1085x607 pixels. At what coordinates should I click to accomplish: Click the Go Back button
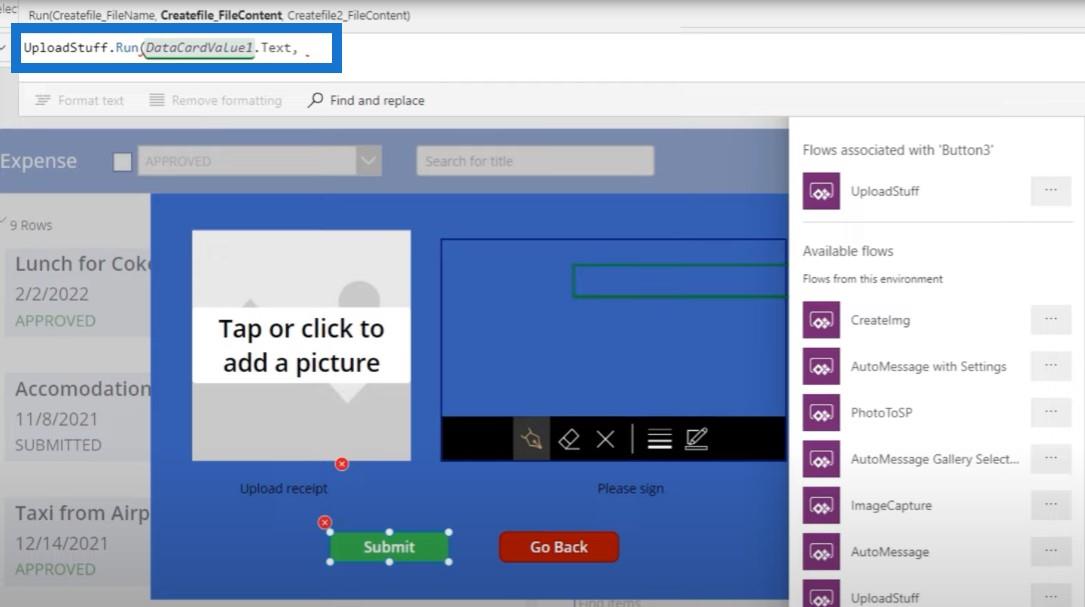pos(558,547)
